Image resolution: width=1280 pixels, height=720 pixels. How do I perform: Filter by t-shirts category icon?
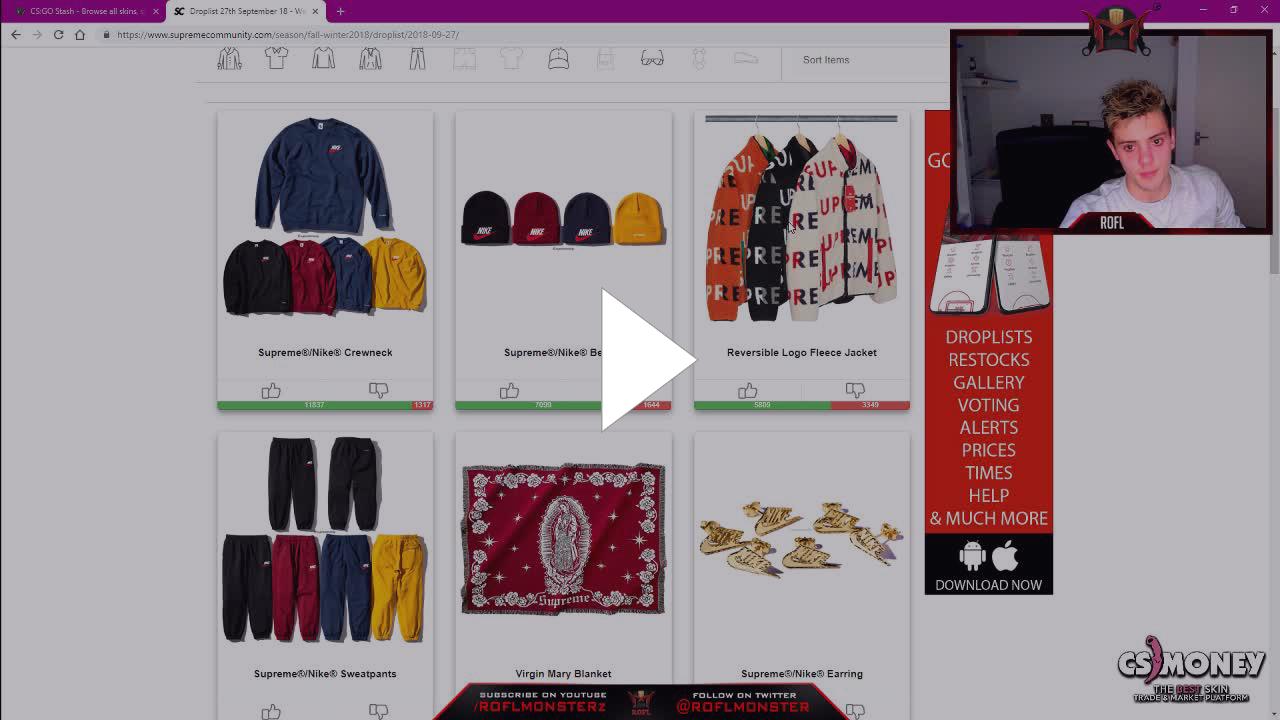click(512, 59)
